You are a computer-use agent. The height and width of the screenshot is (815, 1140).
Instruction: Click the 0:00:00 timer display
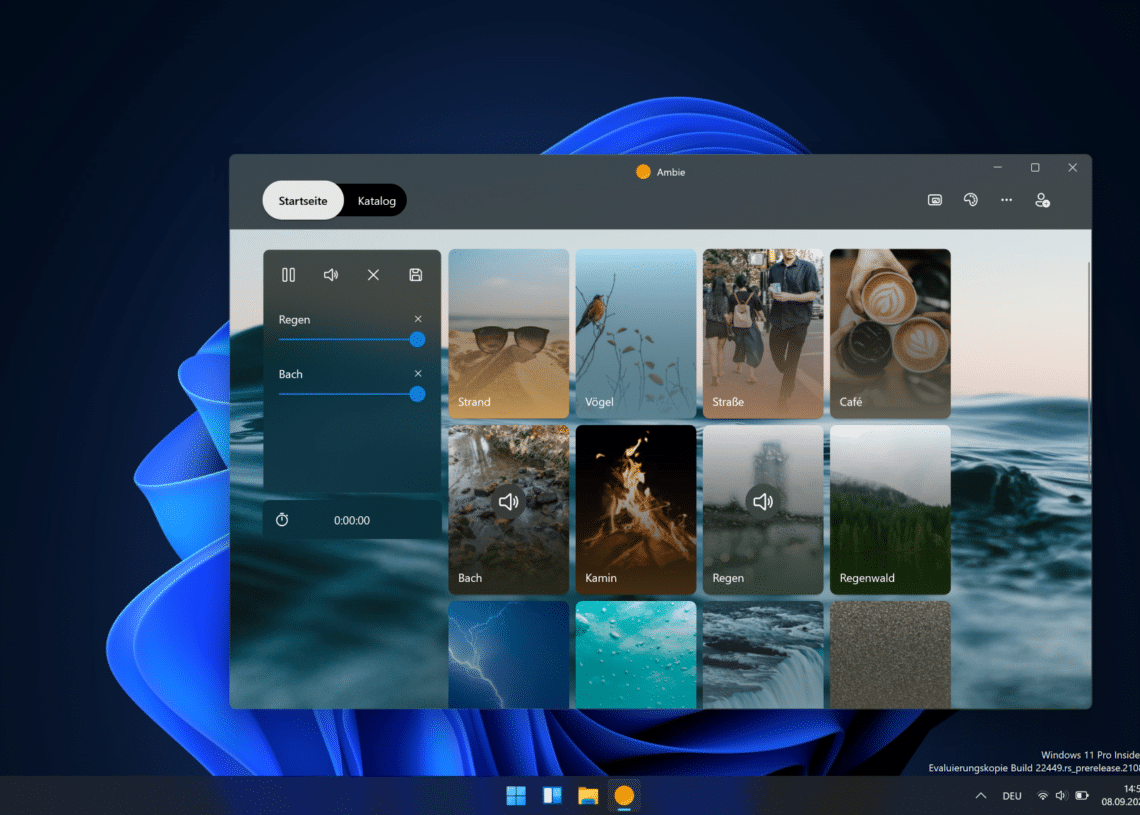[352, 521]
